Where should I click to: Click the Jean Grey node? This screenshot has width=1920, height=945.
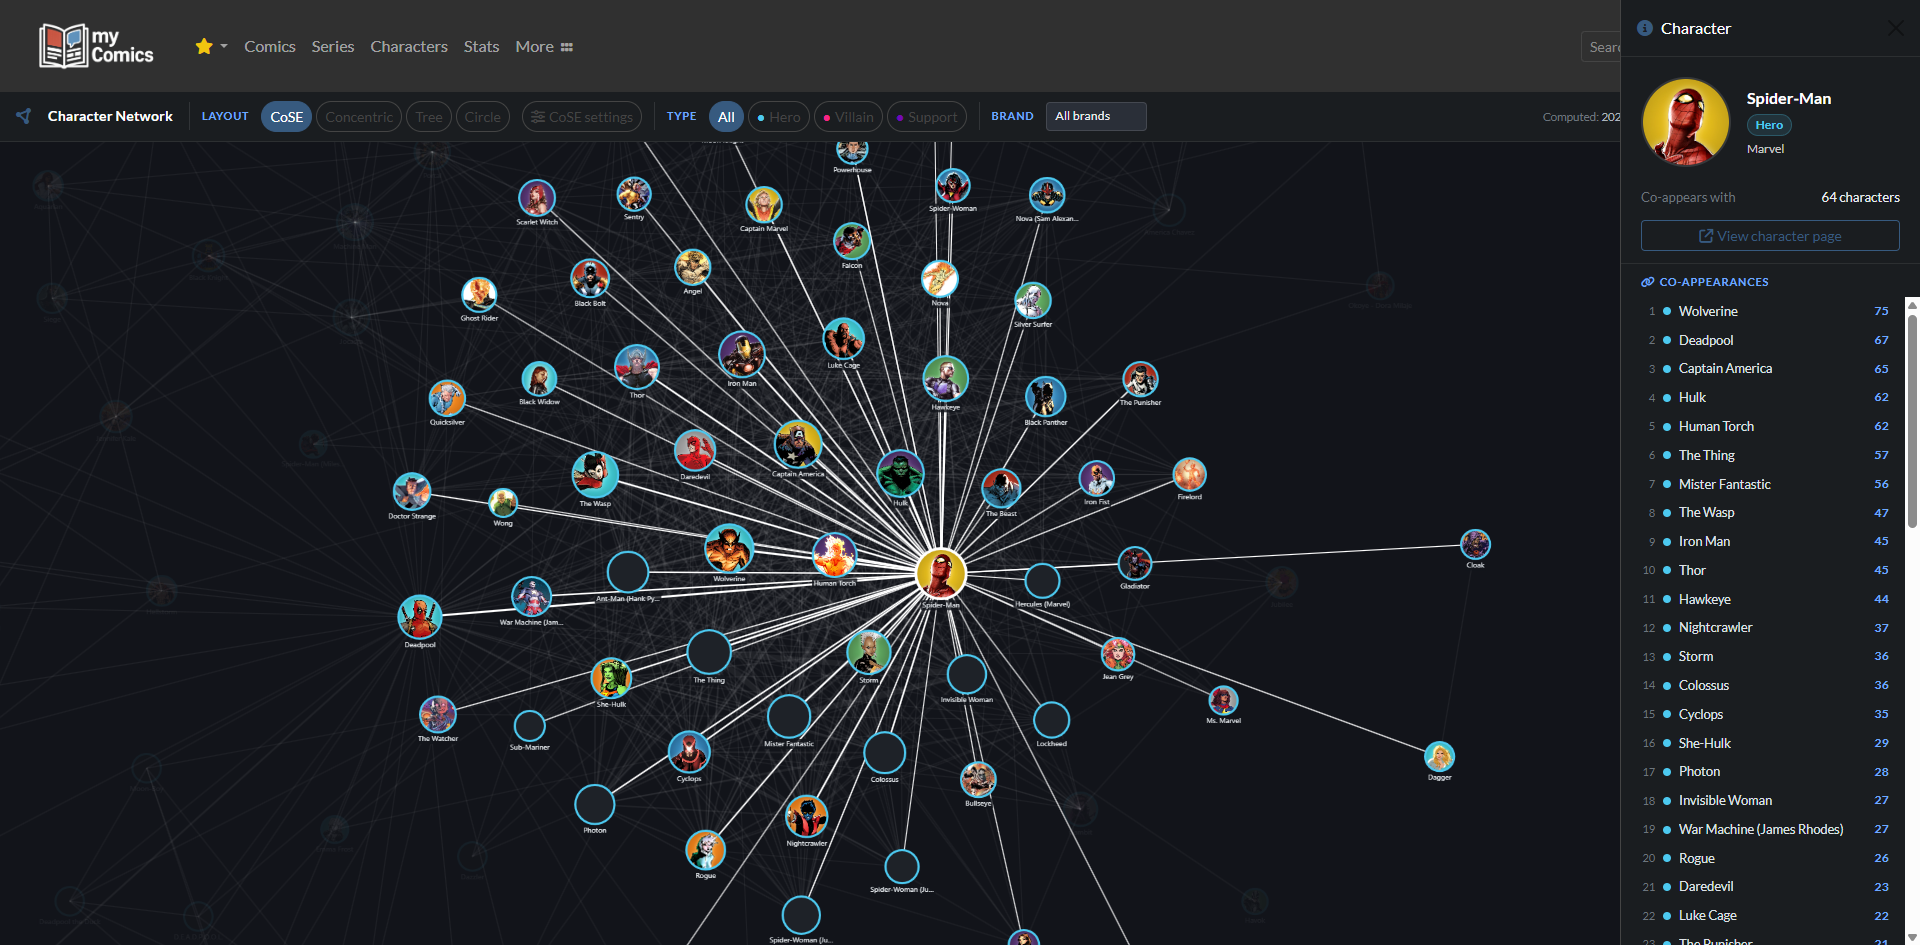[1118, 654]
